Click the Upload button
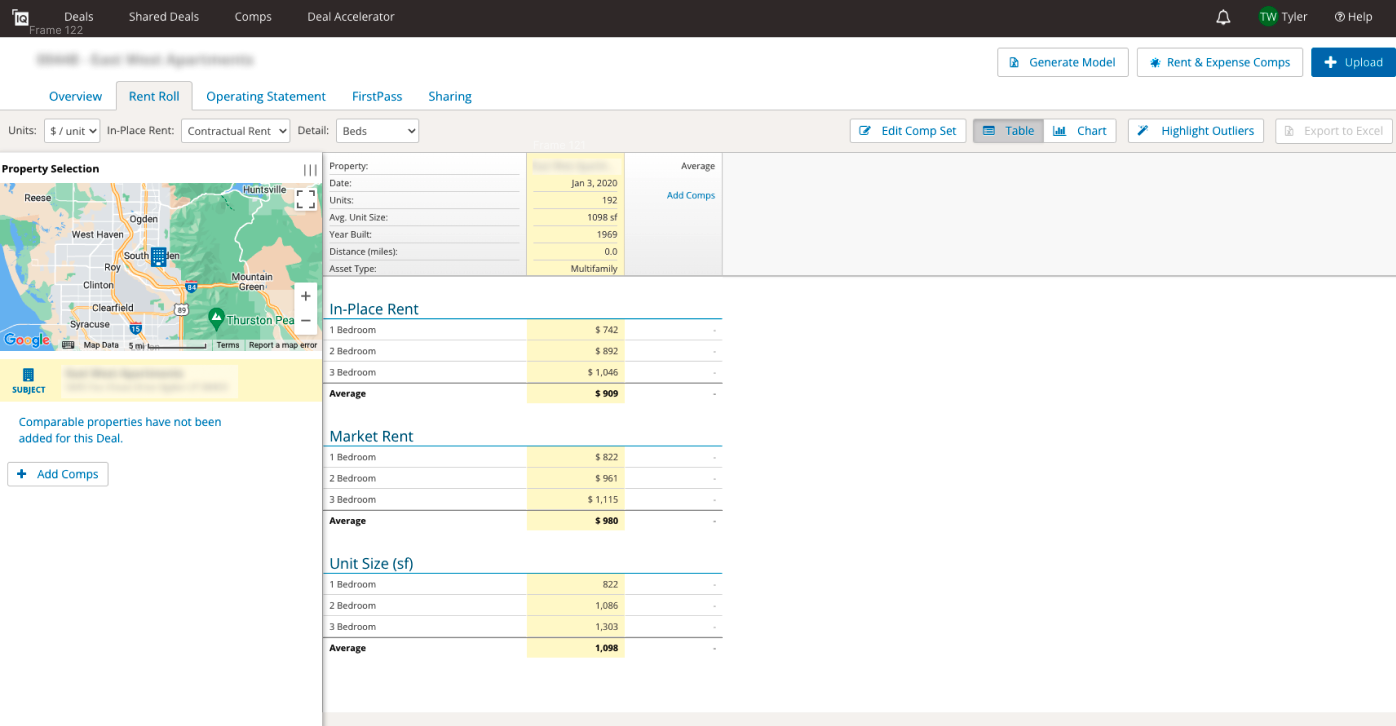The height and width of the screenshot is (726, 1396). (x=1354, y=62)
